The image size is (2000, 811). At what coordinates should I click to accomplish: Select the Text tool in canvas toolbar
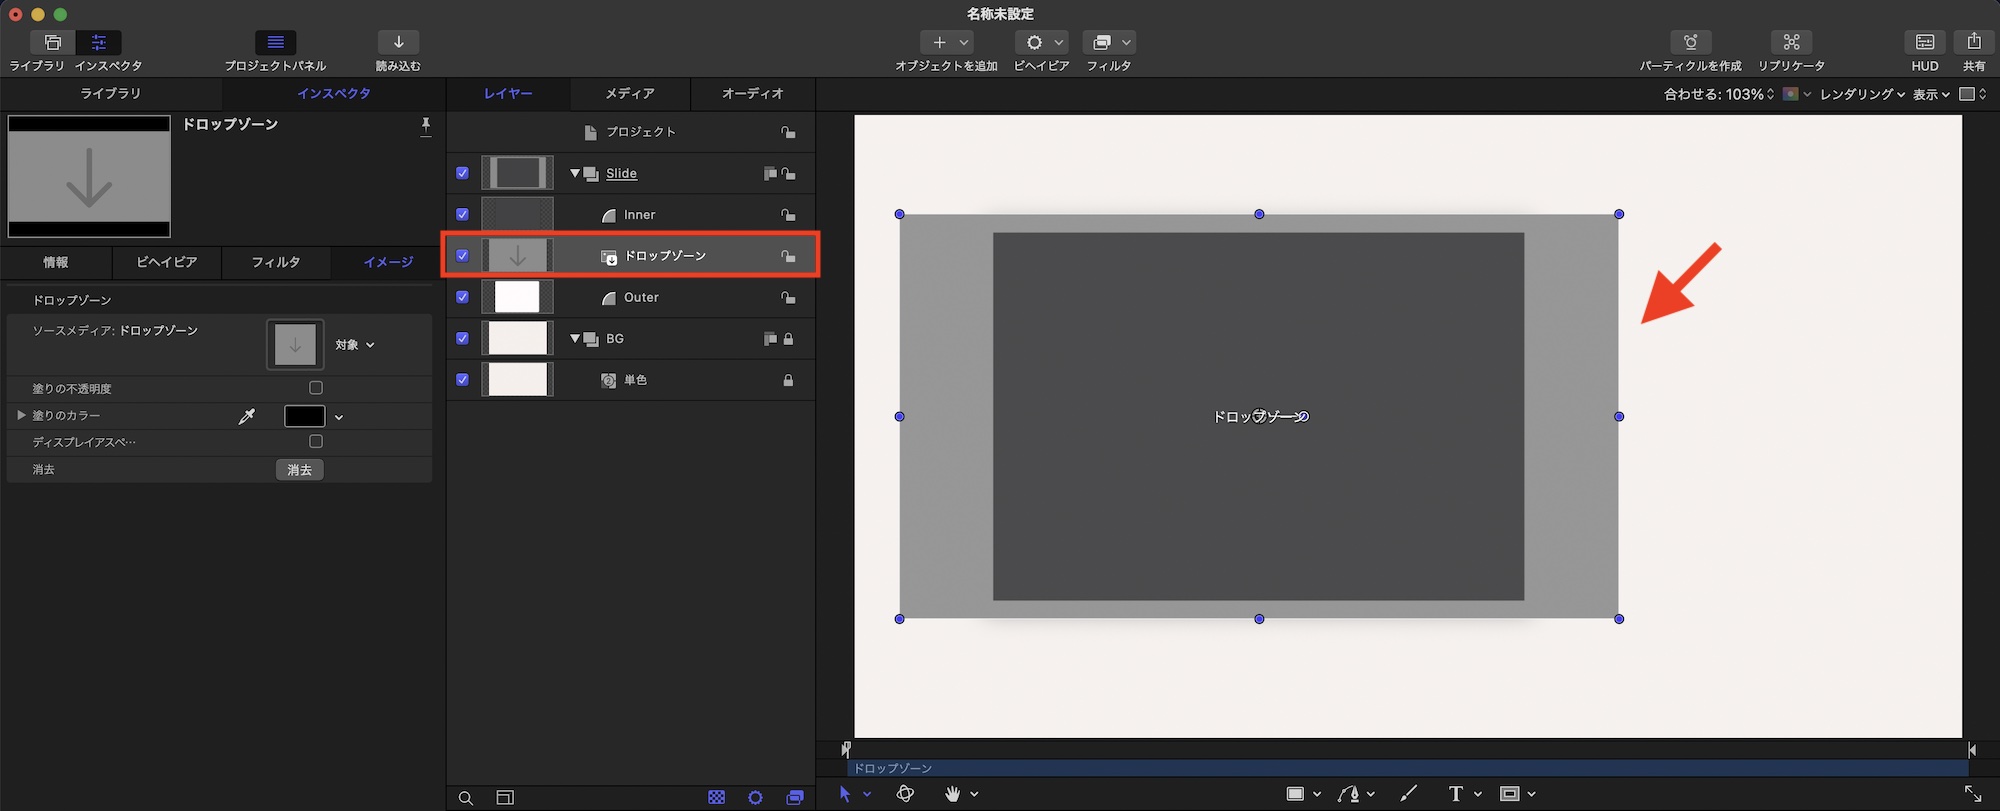point(1455,794)
